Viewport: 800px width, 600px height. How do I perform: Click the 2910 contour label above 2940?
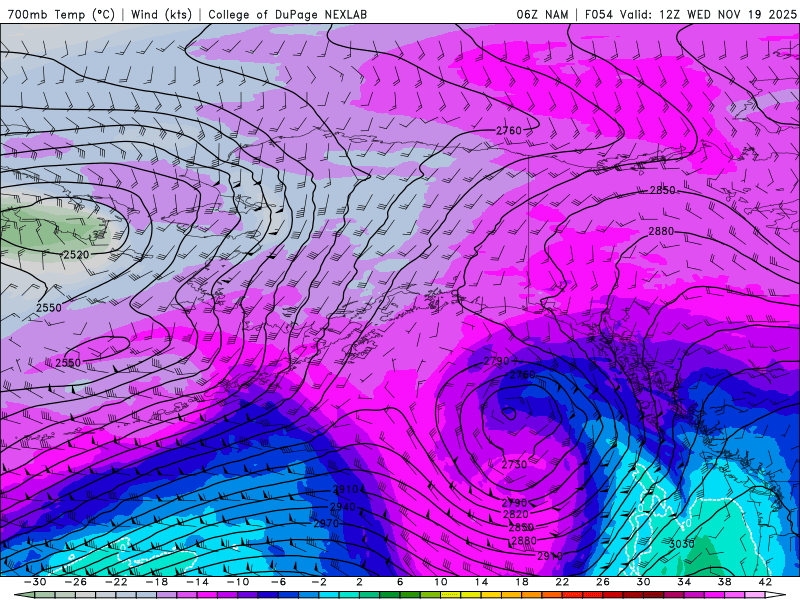[x=345, y=489]
